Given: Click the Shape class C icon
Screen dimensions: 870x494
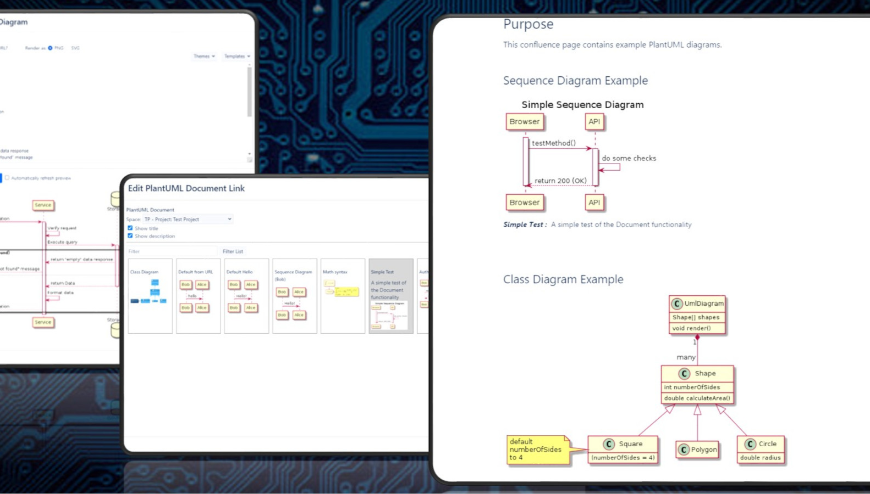Looking at the screenshot, I should click(684, 374).
